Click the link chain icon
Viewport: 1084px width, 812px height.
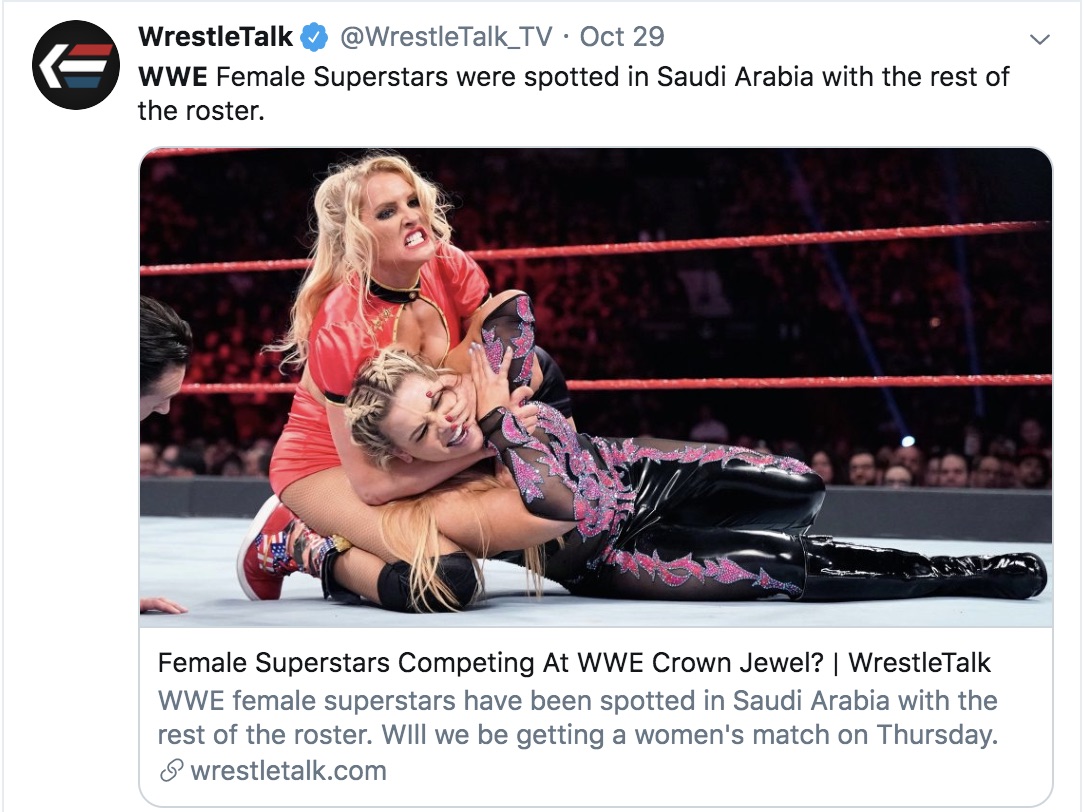[x=171, y=770]
